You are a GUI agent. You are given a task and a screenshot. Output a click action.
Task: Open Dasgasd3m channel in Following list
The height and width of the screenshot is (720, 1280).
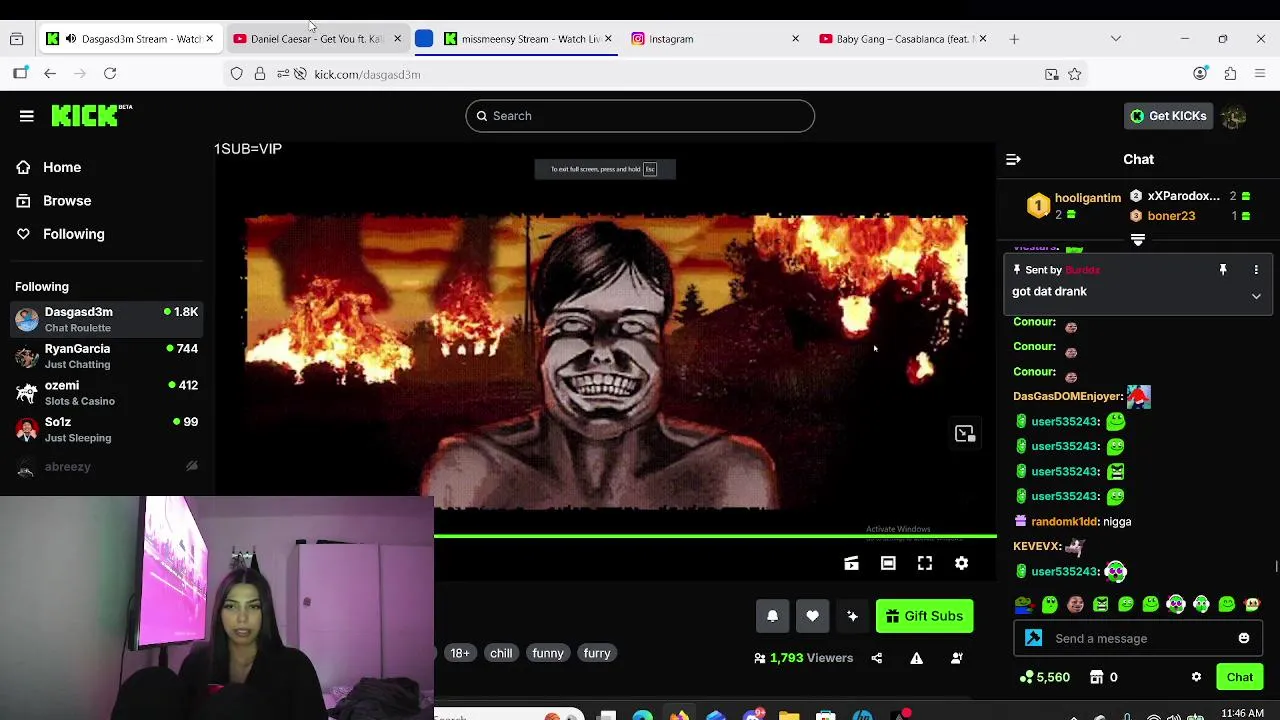tap(107, 320)
